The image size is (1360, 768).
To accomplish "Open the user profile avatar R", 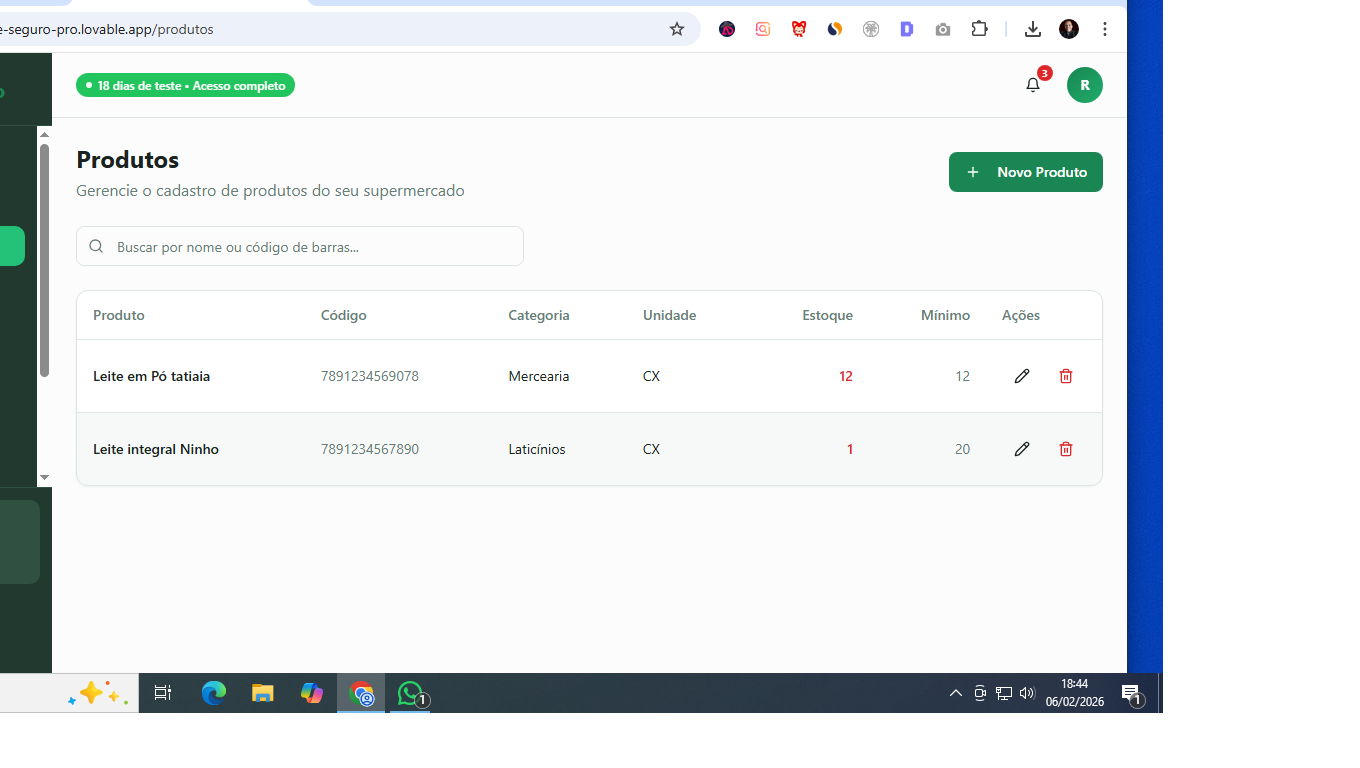I will 1084,85.
